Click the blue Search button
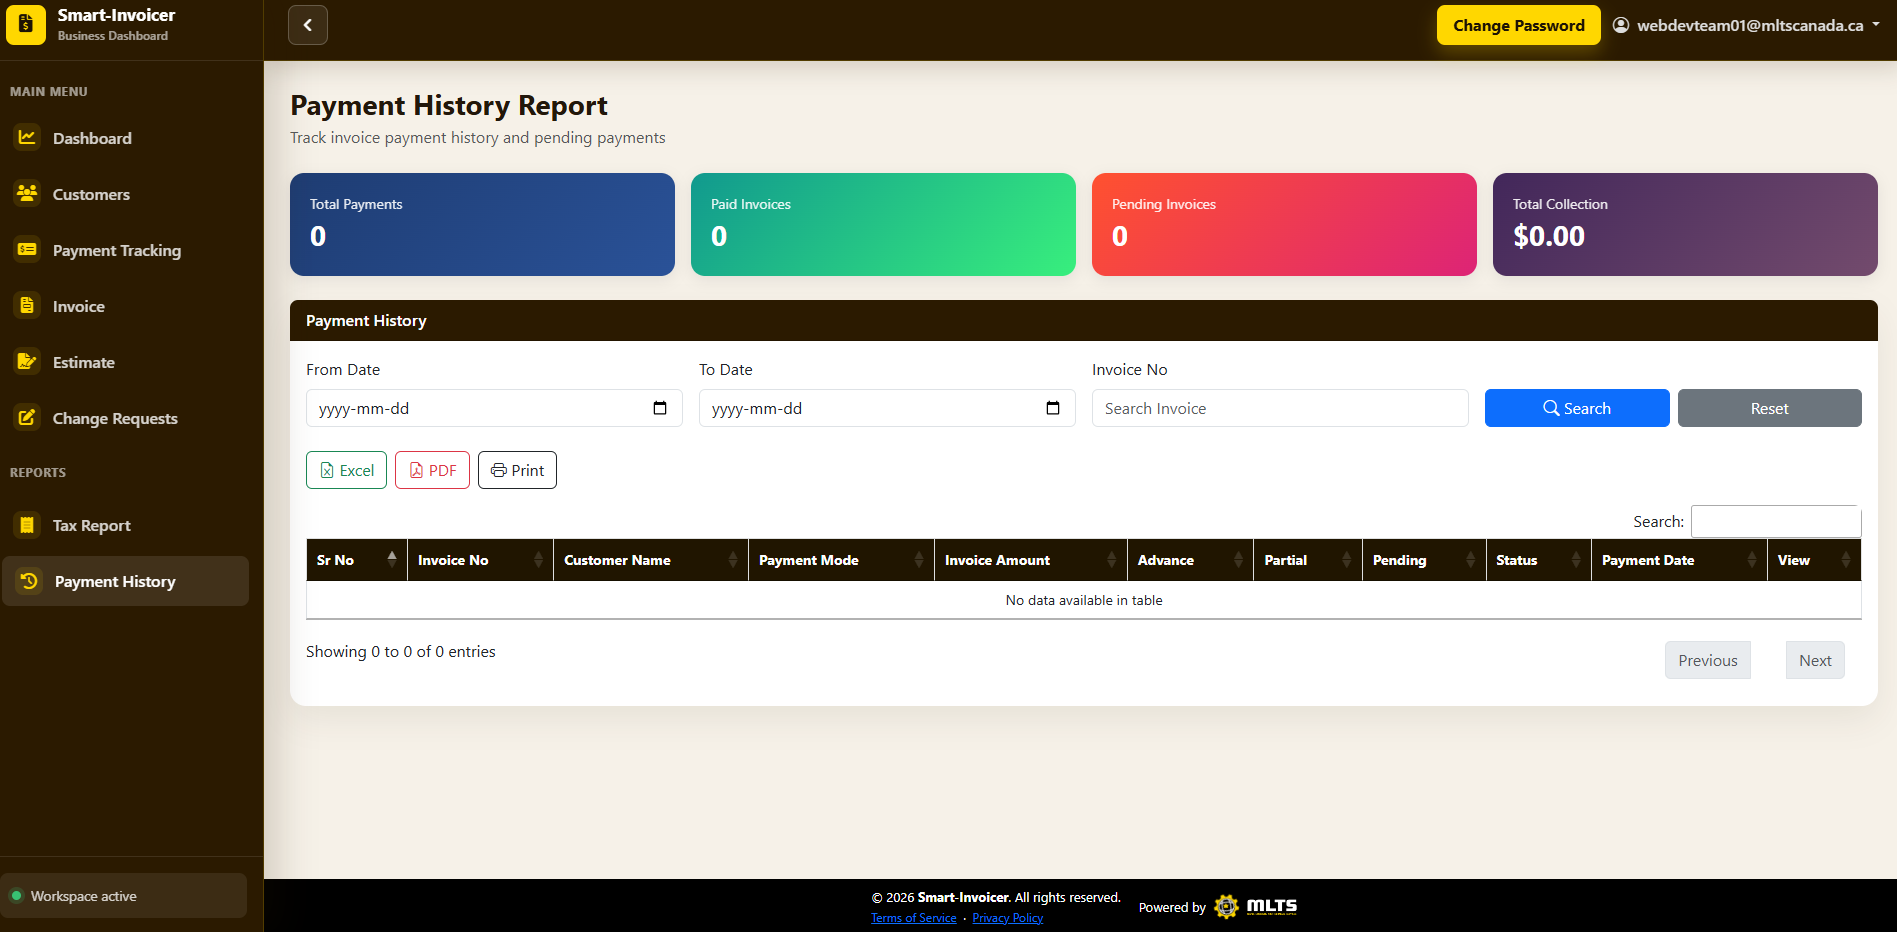The width and height of the screenshot is (1897, 932). (1577, 408)
